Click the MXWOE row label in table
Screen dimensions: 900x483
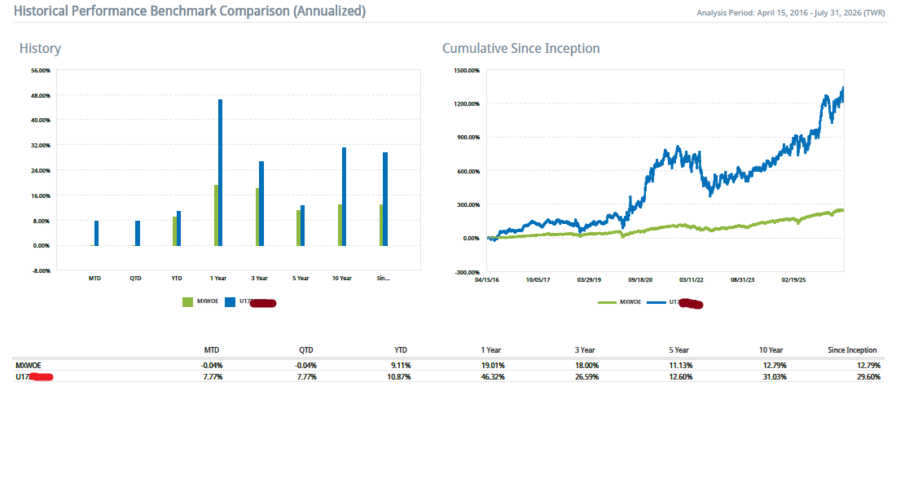coord(28,365)
